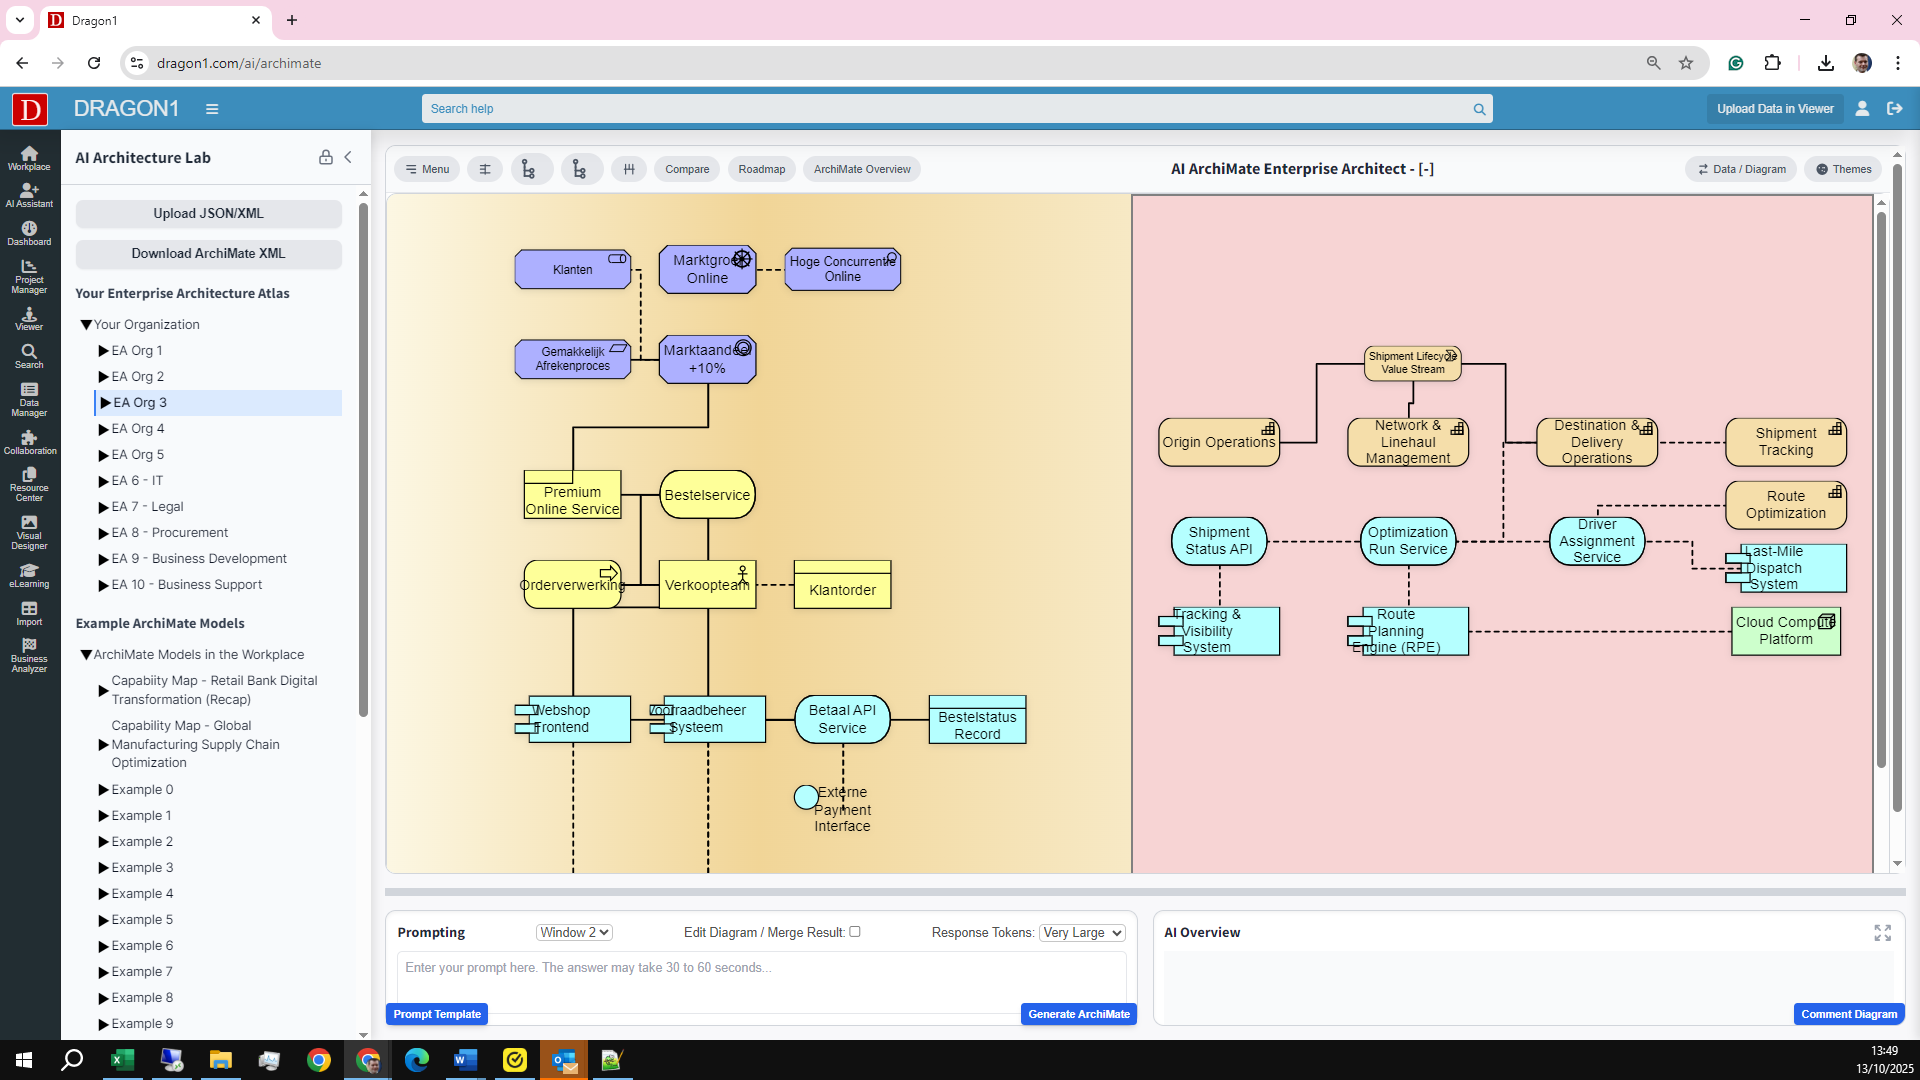Expand the EA Org 4 tree node
Viewport: 1920px width, 1080px height.
coord(103,429)
